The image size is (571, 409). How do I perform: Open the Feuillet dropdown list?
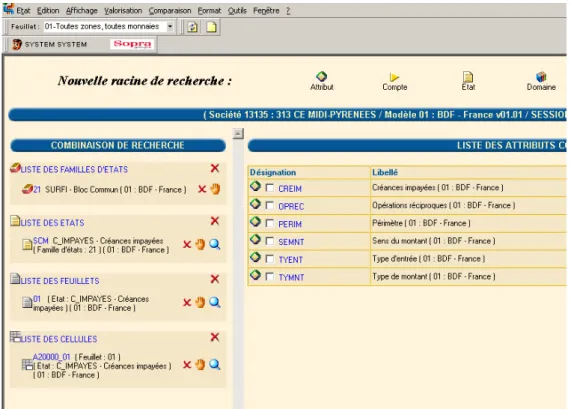click(x=170, y=26)
